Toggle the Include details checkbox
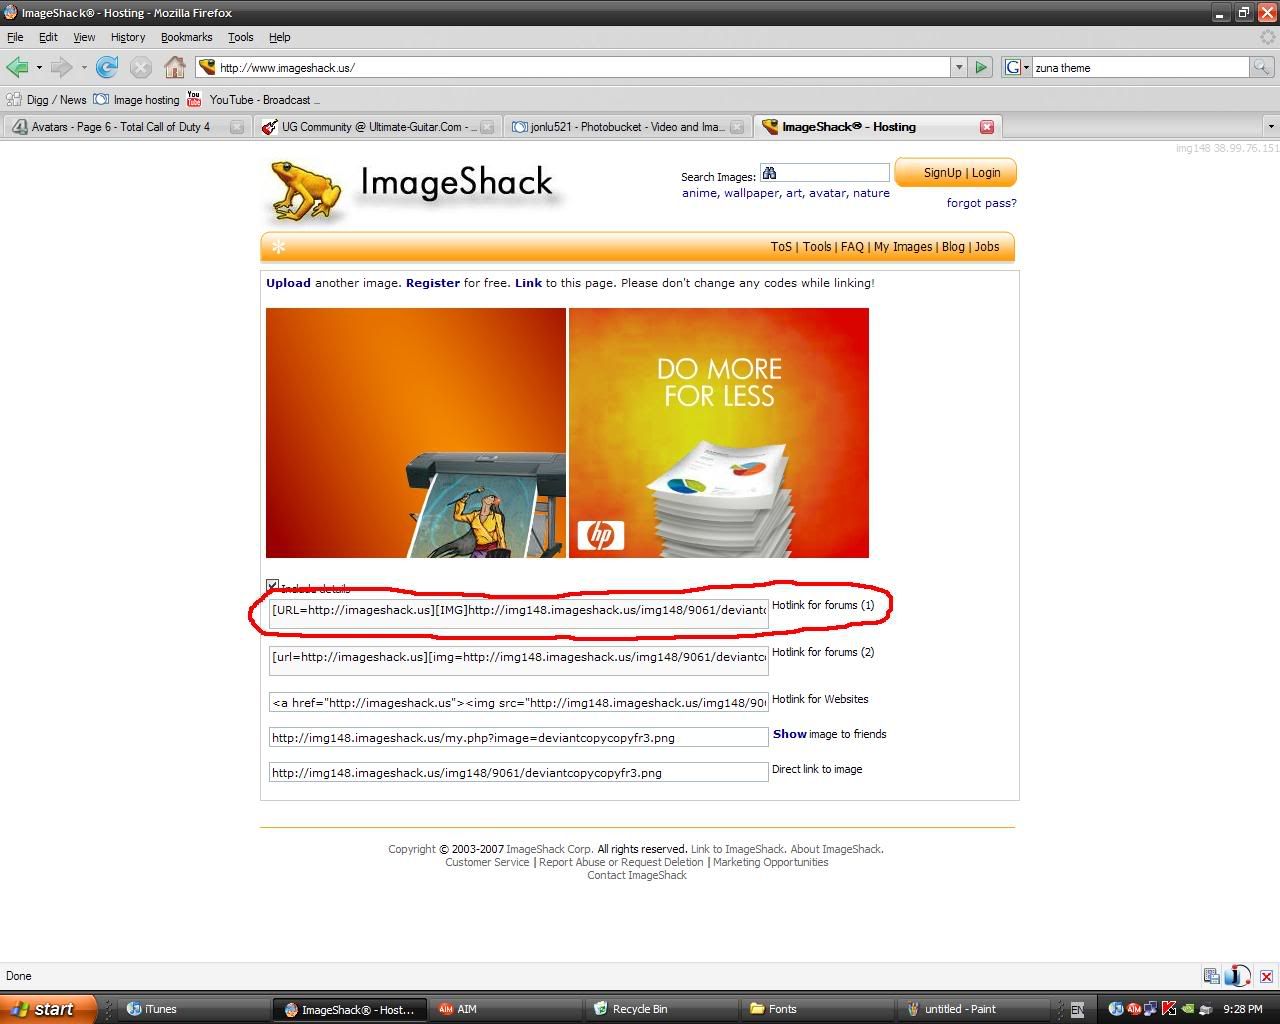Image resolution: width=1280 pixels, height=1024 pixels. (272, 586)
